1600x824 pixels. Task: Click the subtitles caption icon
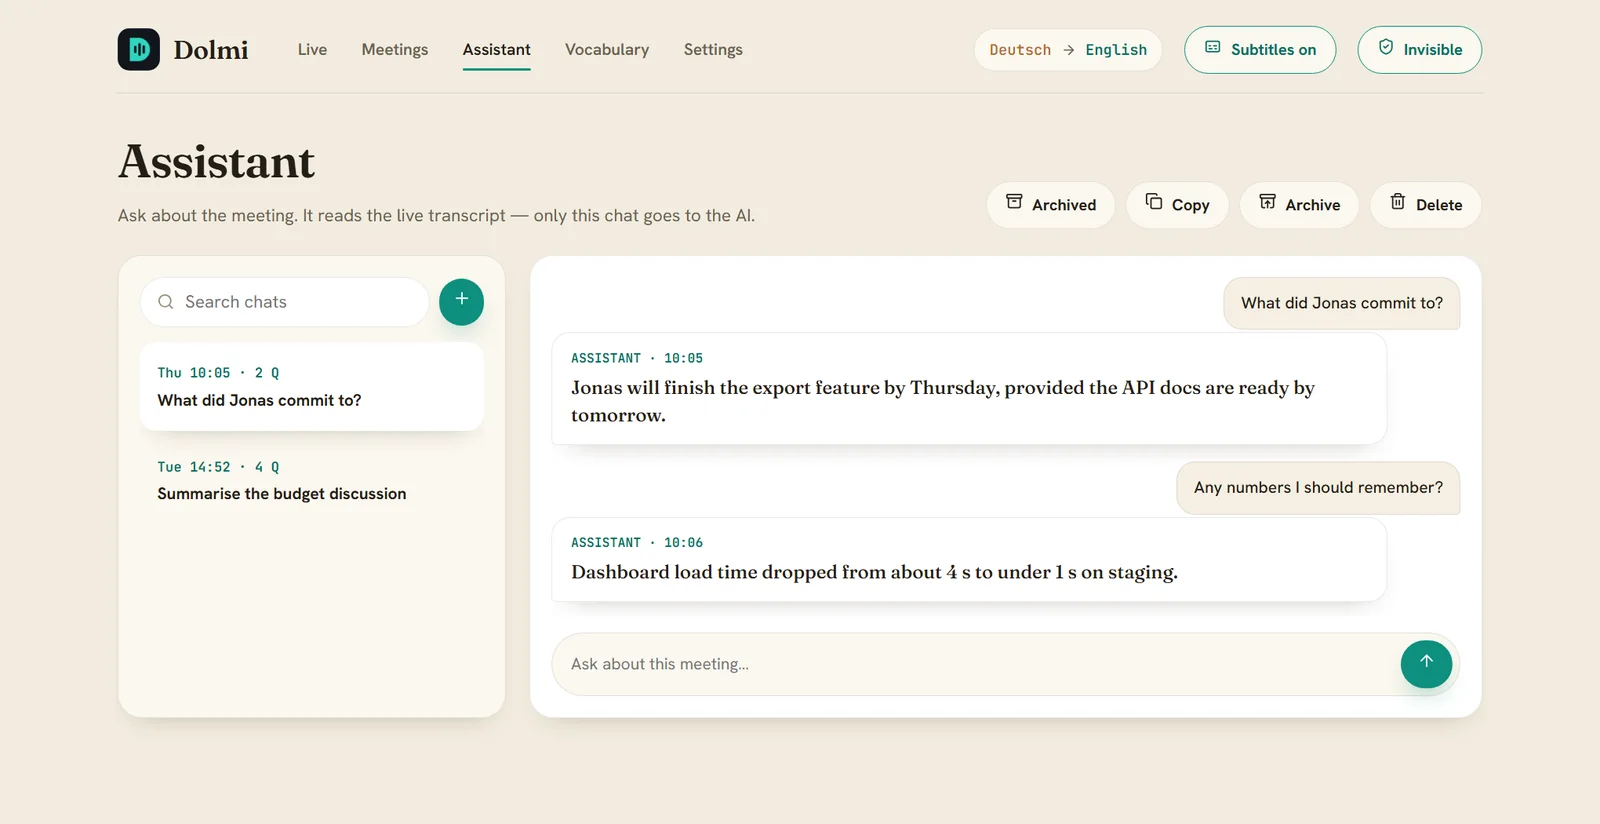[x=1212, y=47]
